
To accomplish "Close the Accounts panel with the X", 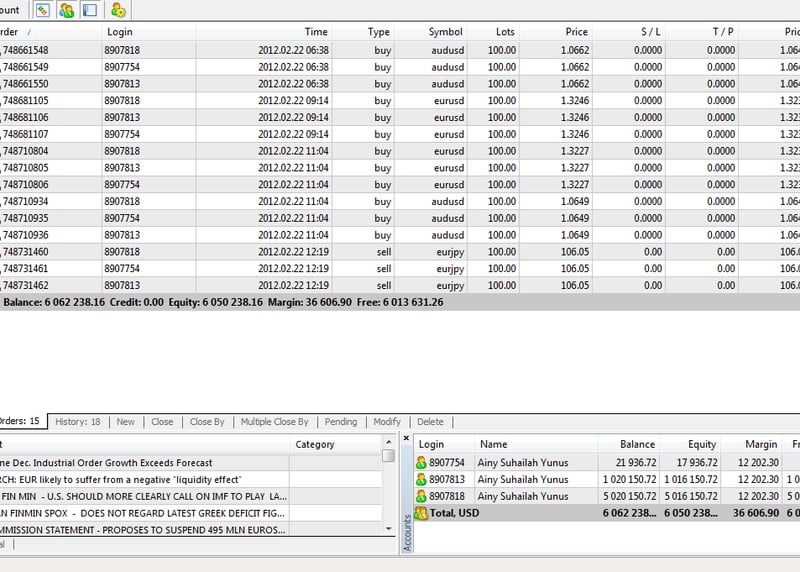I will pyautogui.click(x=406, y=439).
